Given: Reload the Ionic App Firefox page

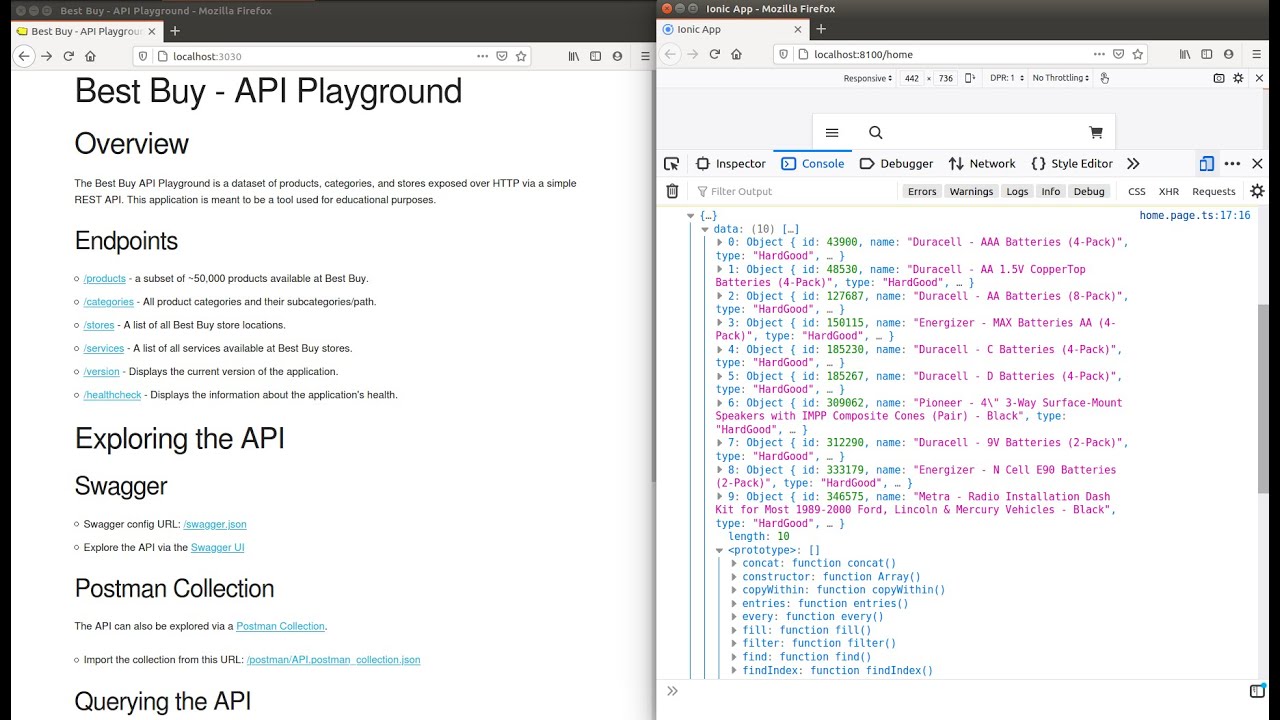Looking at the screenshot, I should [715, 54].
